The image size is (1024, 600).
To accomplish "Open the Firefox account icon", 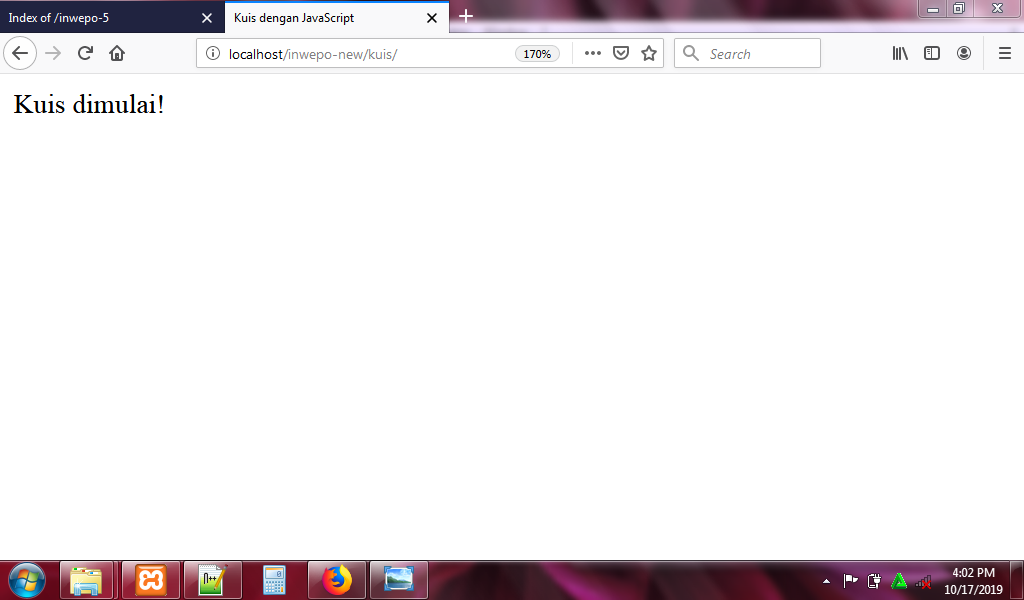I will (964, 54).
